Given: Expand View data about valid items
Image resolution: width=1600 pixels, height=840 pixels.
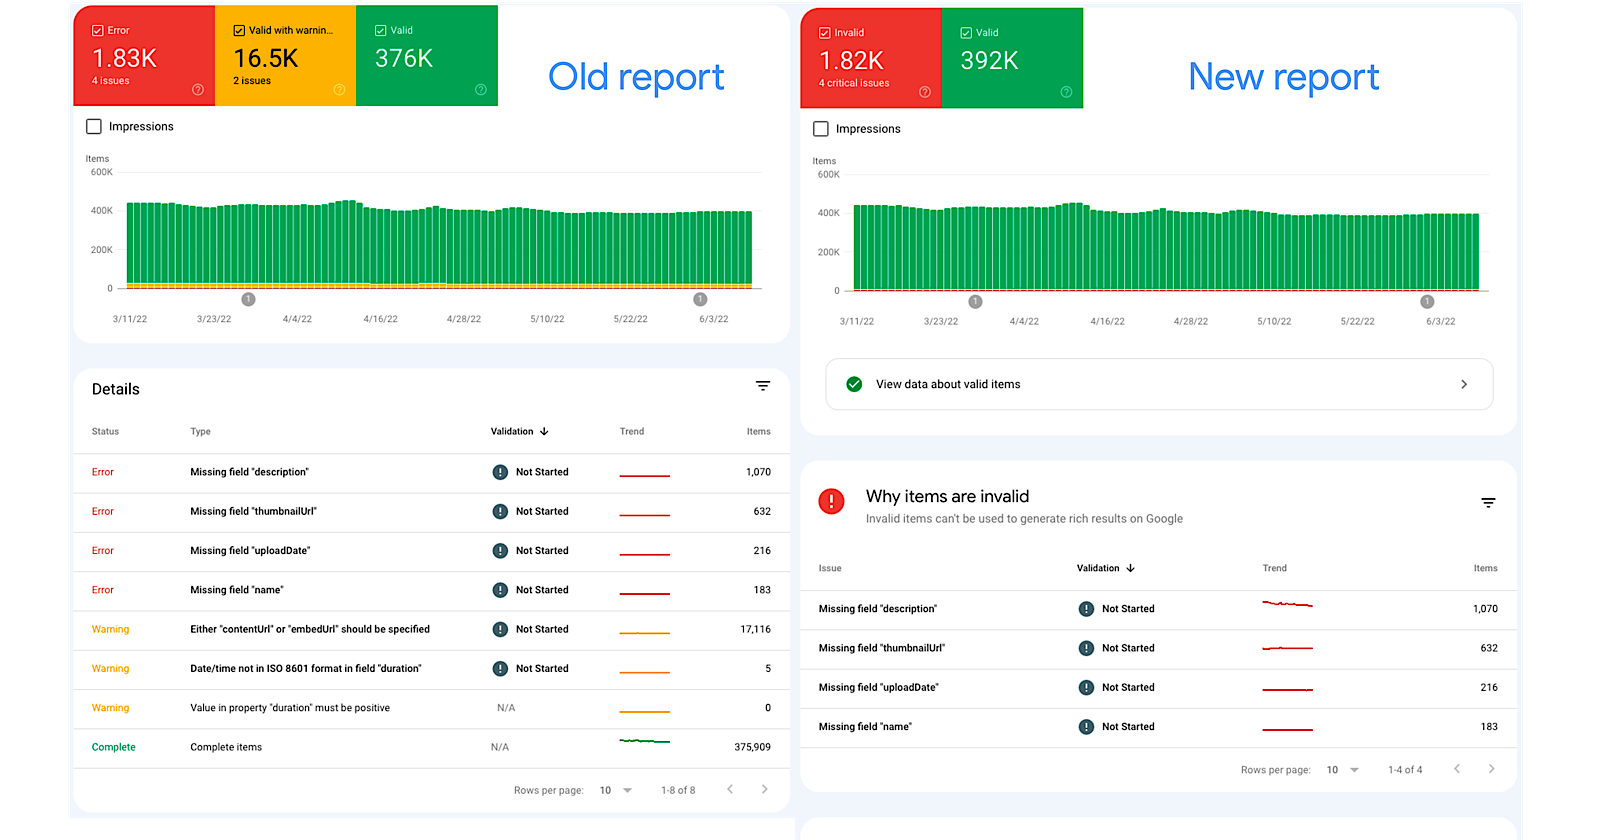Looking at the screenshot, I should coord(1158,384).
